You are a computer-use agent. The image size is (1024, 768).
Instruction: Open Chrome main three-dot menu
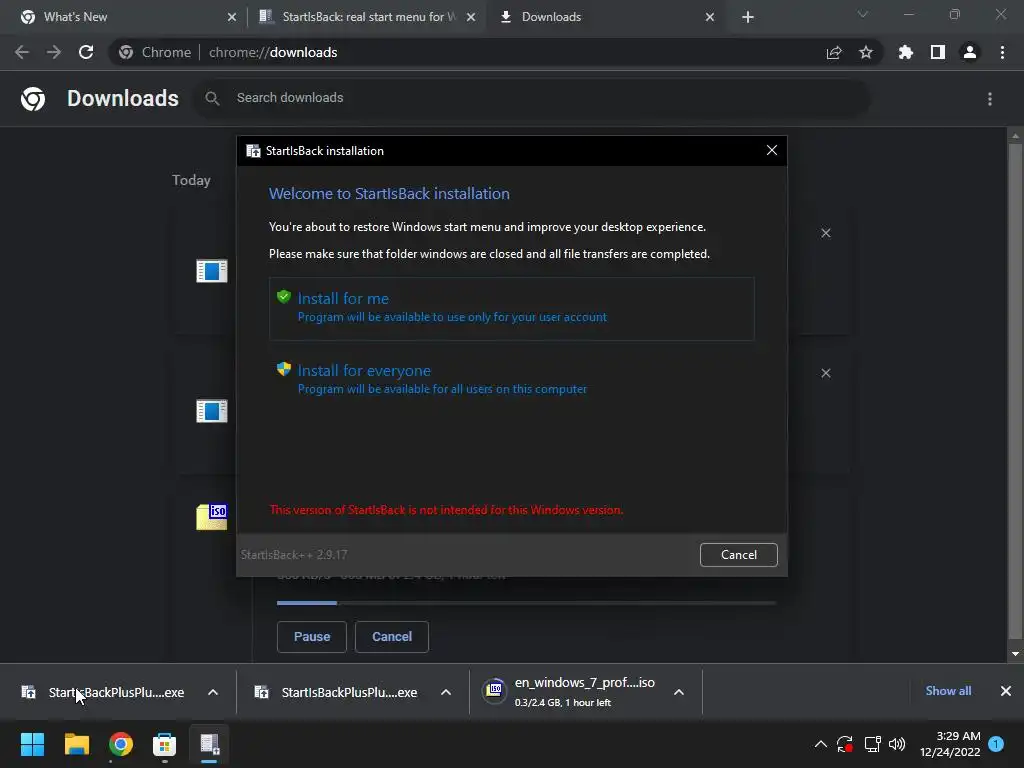tap(1002, 52)
